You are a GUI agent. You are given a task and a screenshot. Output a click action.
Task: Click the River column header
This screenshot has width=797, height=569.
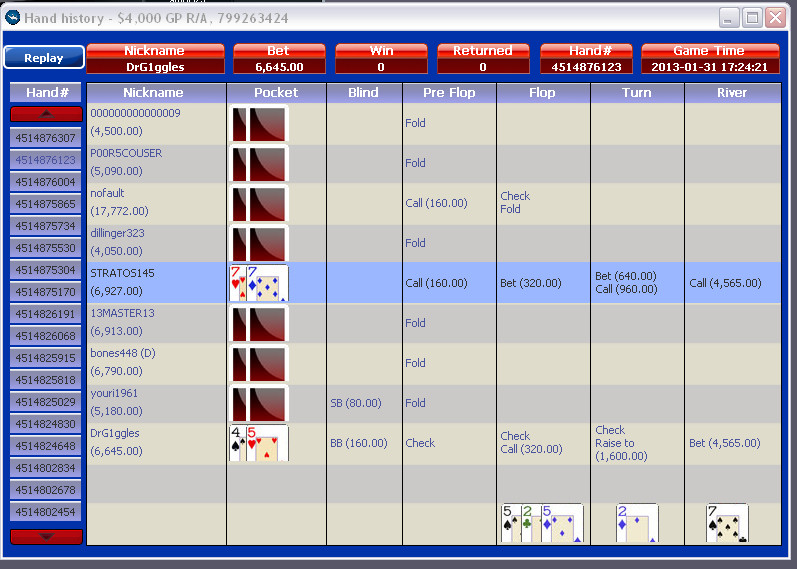click(x=732, y=93)
